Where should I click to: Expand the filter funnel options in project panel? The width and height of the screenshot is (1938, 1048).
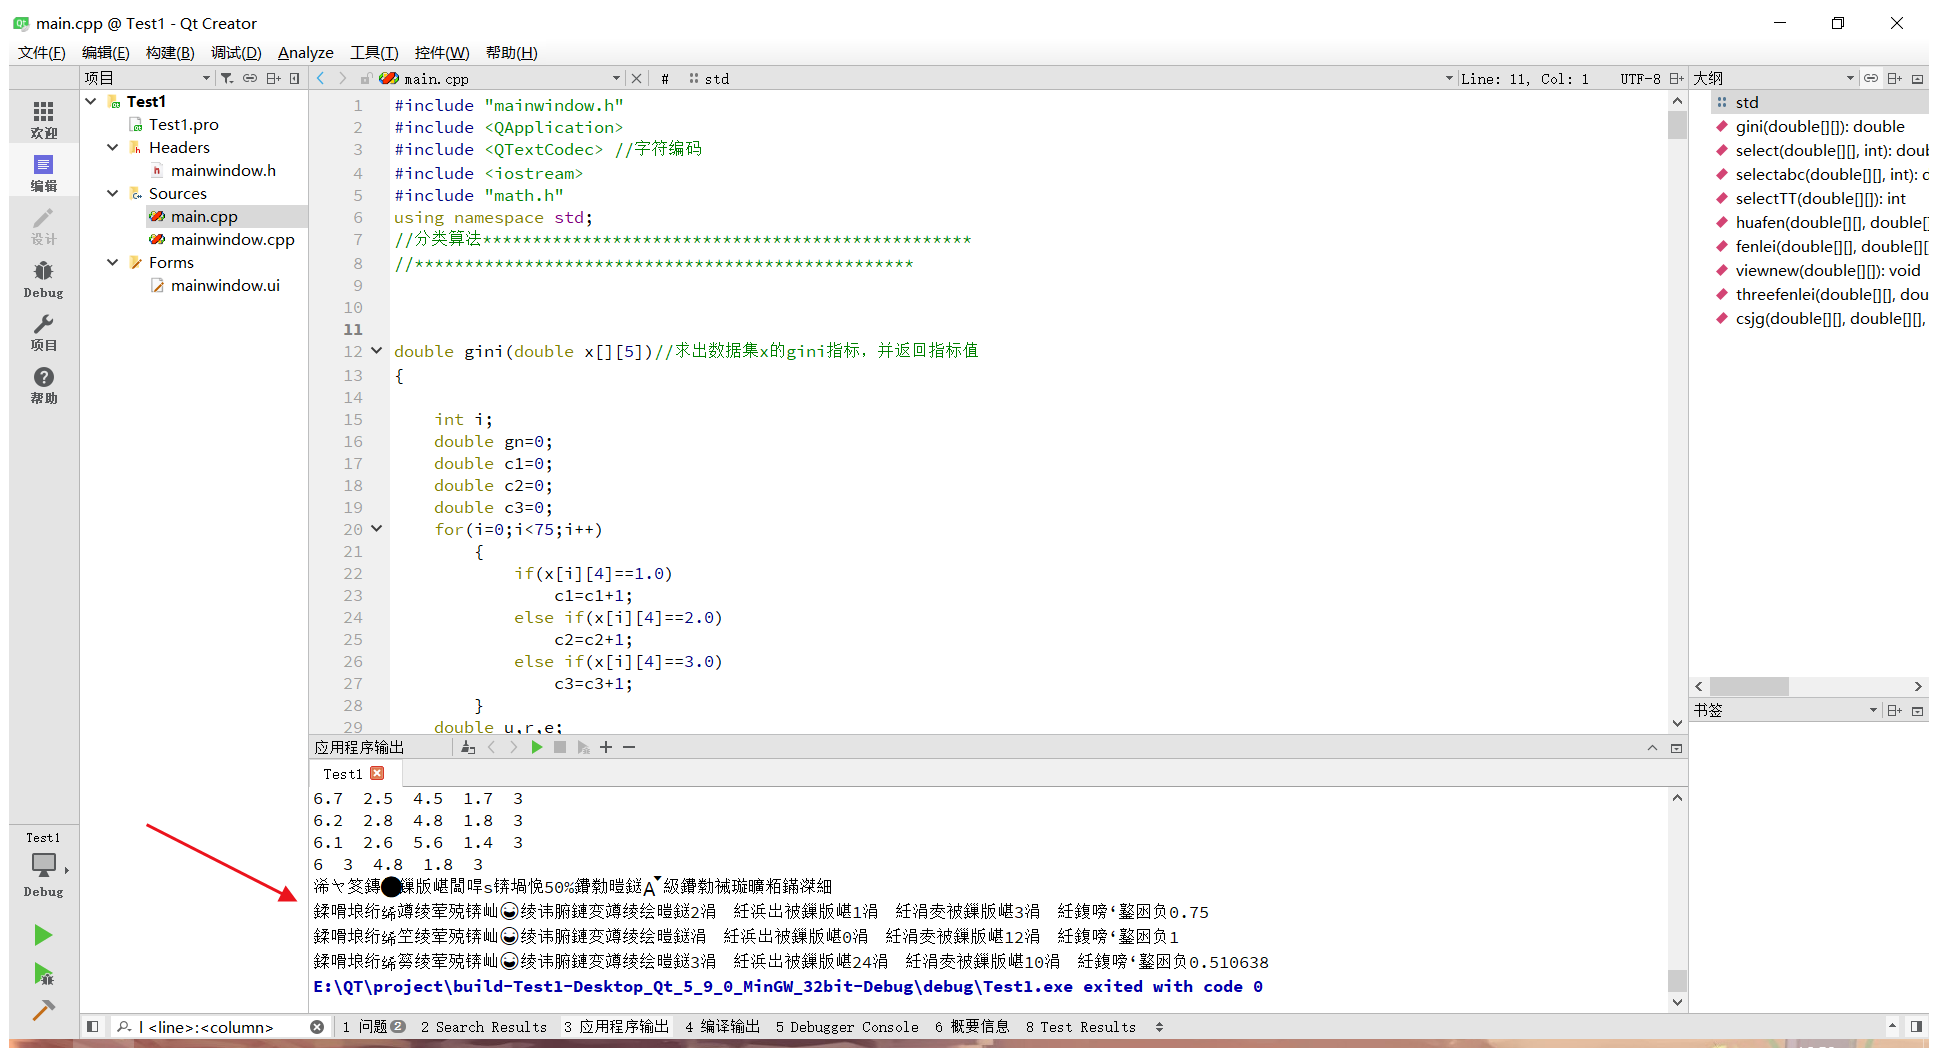[x=226, y=77]
